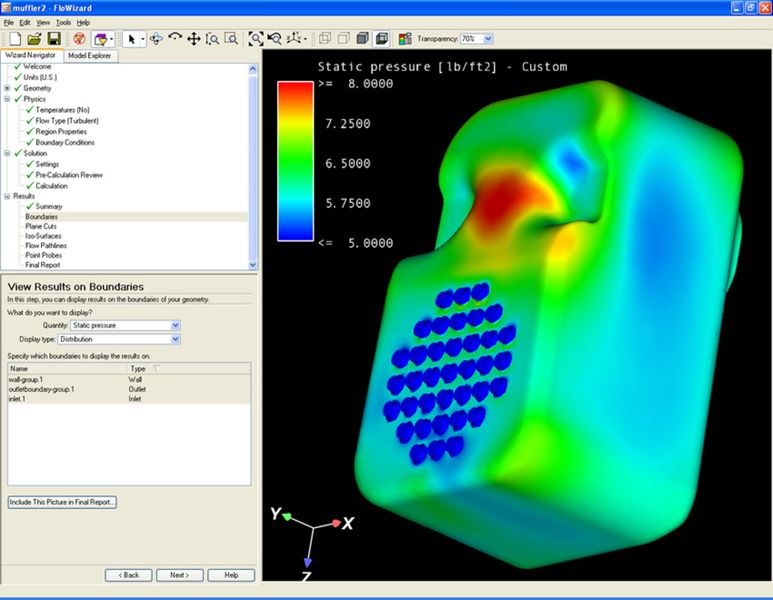Open a file with the folder icon

pyautogui.click(x=35, y=39)
